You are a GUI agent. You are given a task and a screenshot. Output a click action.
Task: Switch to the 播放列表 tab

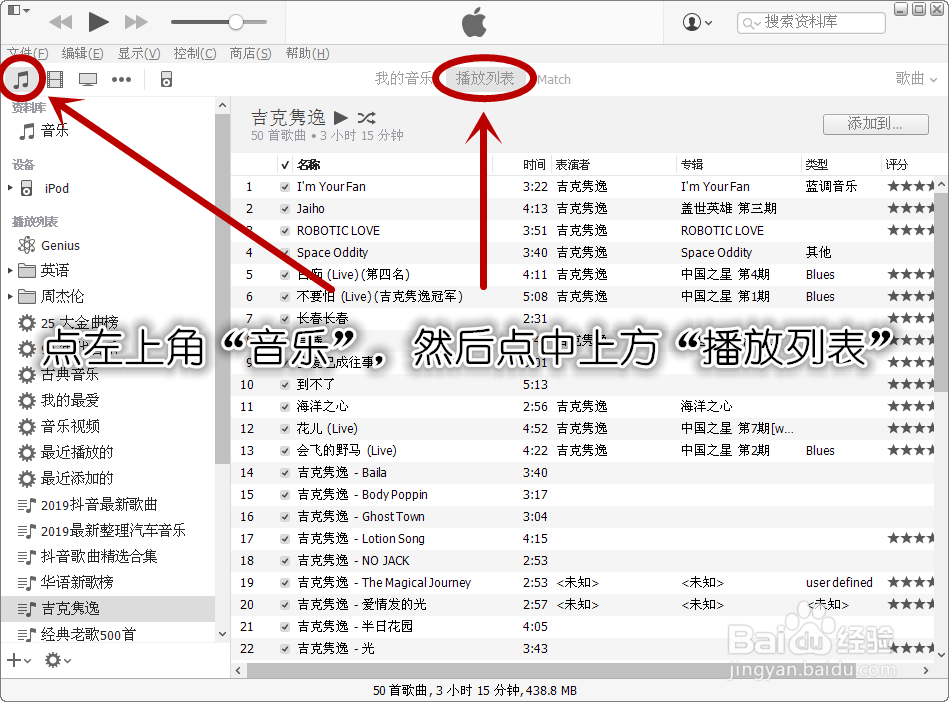[485, 79]
